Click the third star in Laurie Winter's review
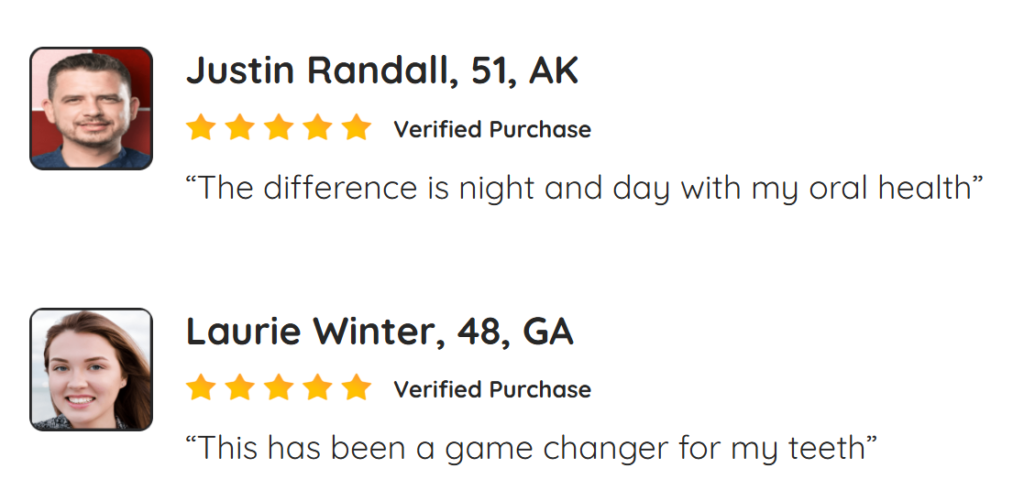Viewport: 1024px width, 490px height. click(x=278, y=389)
